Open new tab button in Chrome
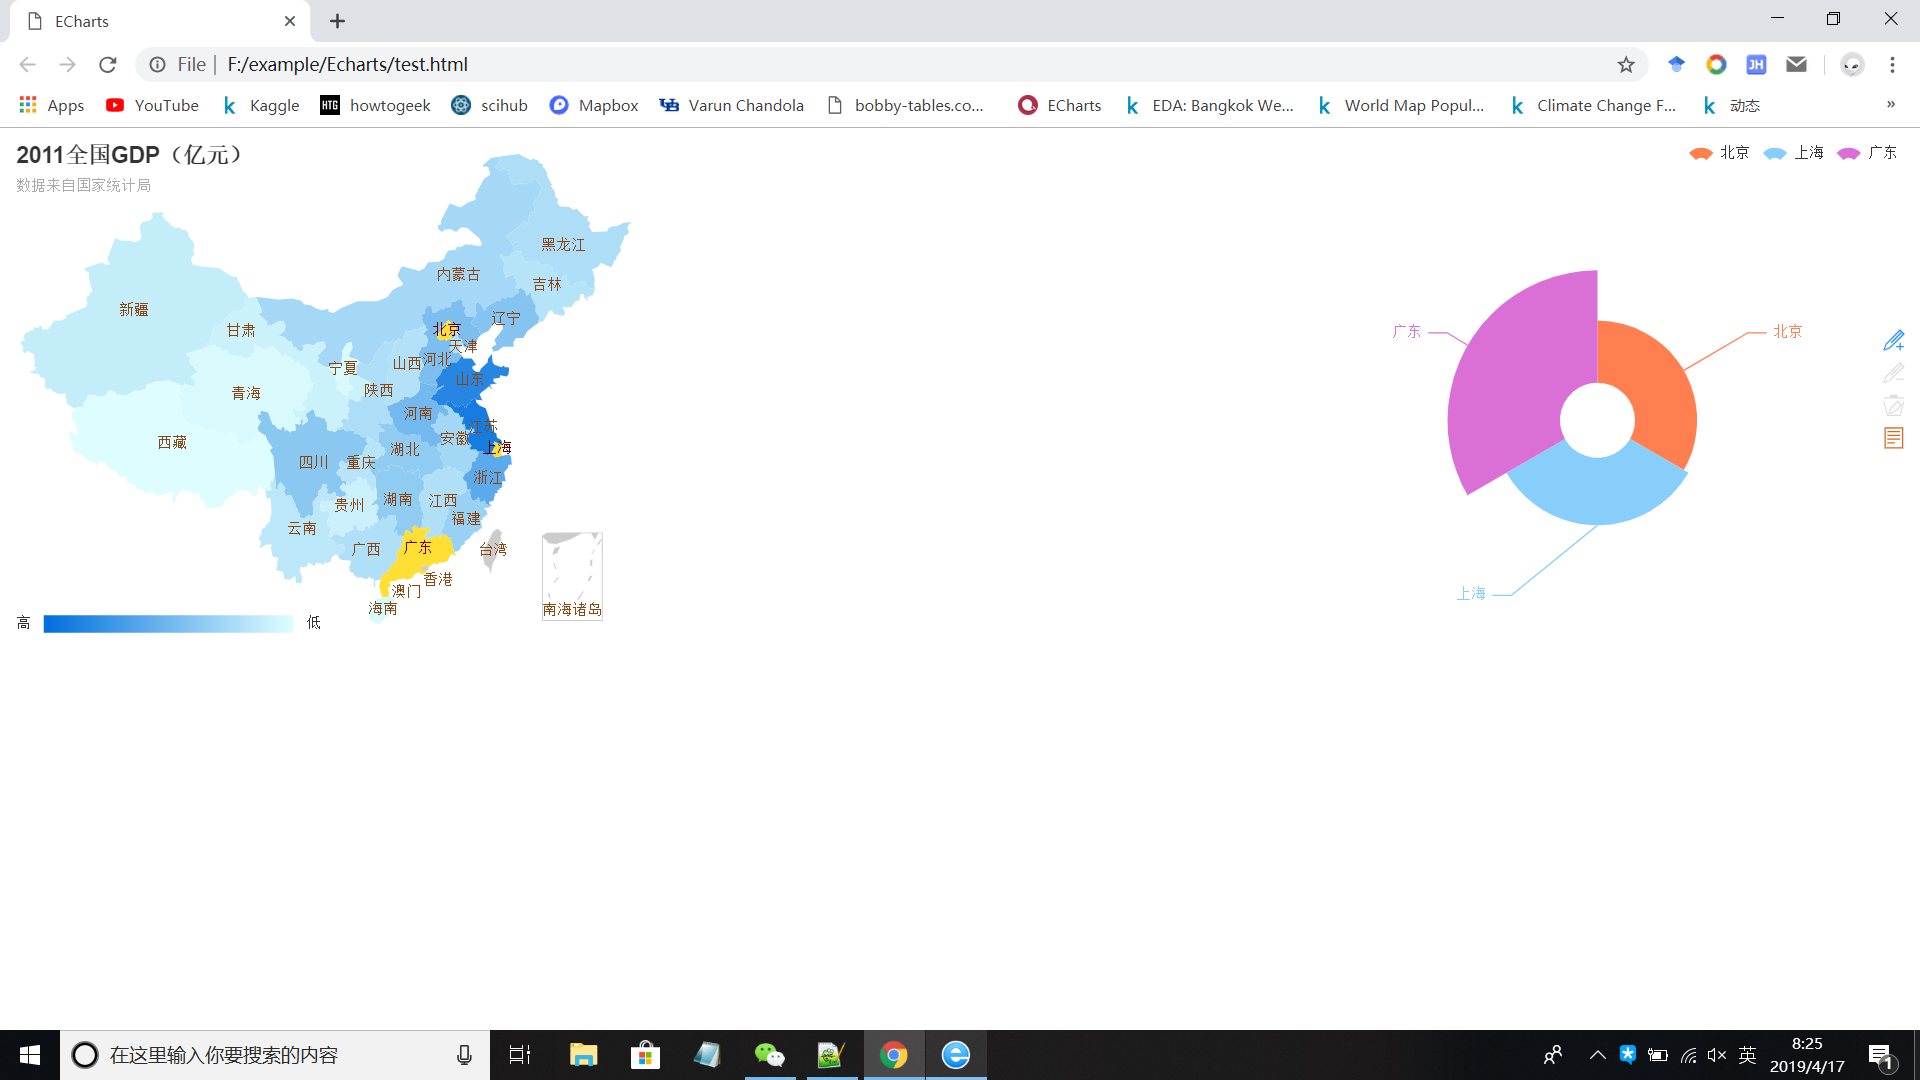 tap(336, 21)
